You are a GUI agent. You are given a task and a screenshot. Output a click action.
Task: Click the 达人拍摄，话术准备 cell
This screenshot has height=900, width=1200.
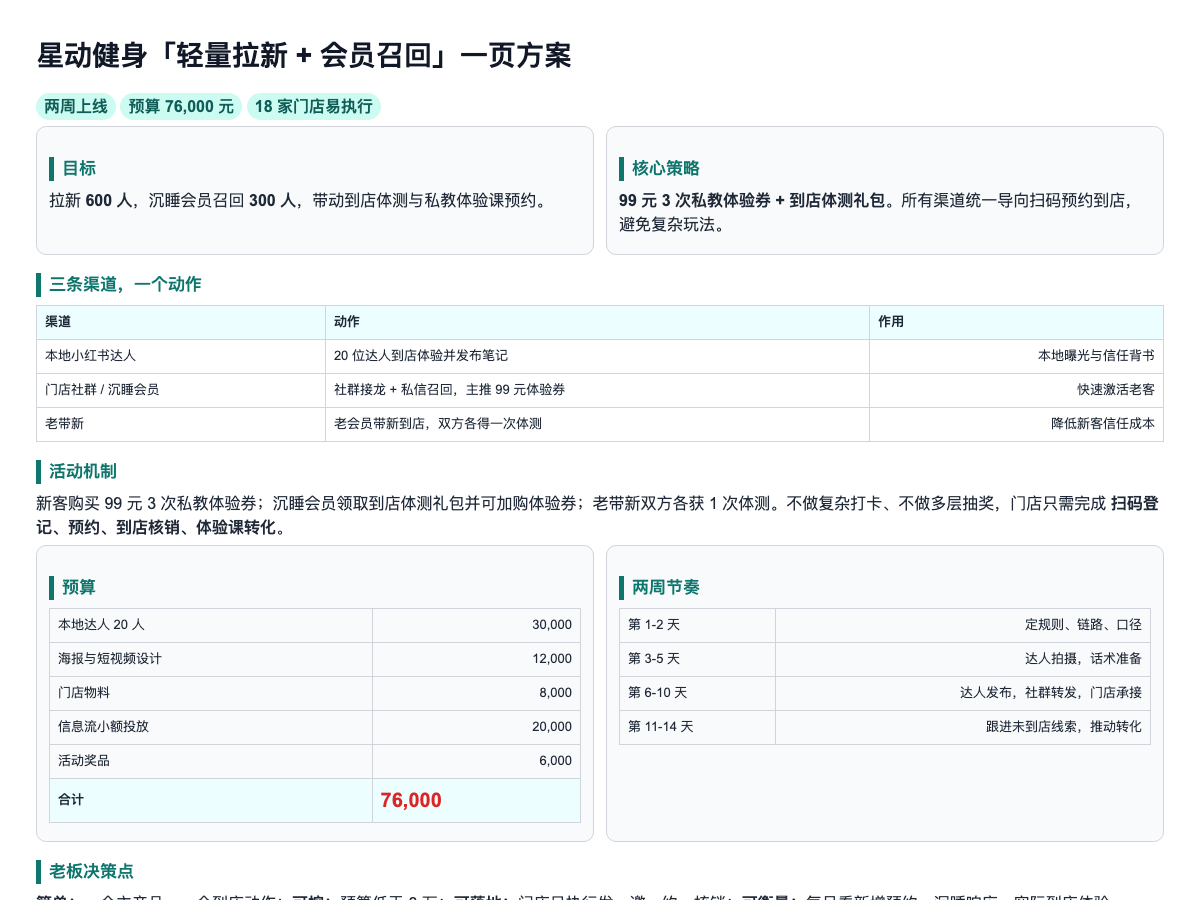963,659
